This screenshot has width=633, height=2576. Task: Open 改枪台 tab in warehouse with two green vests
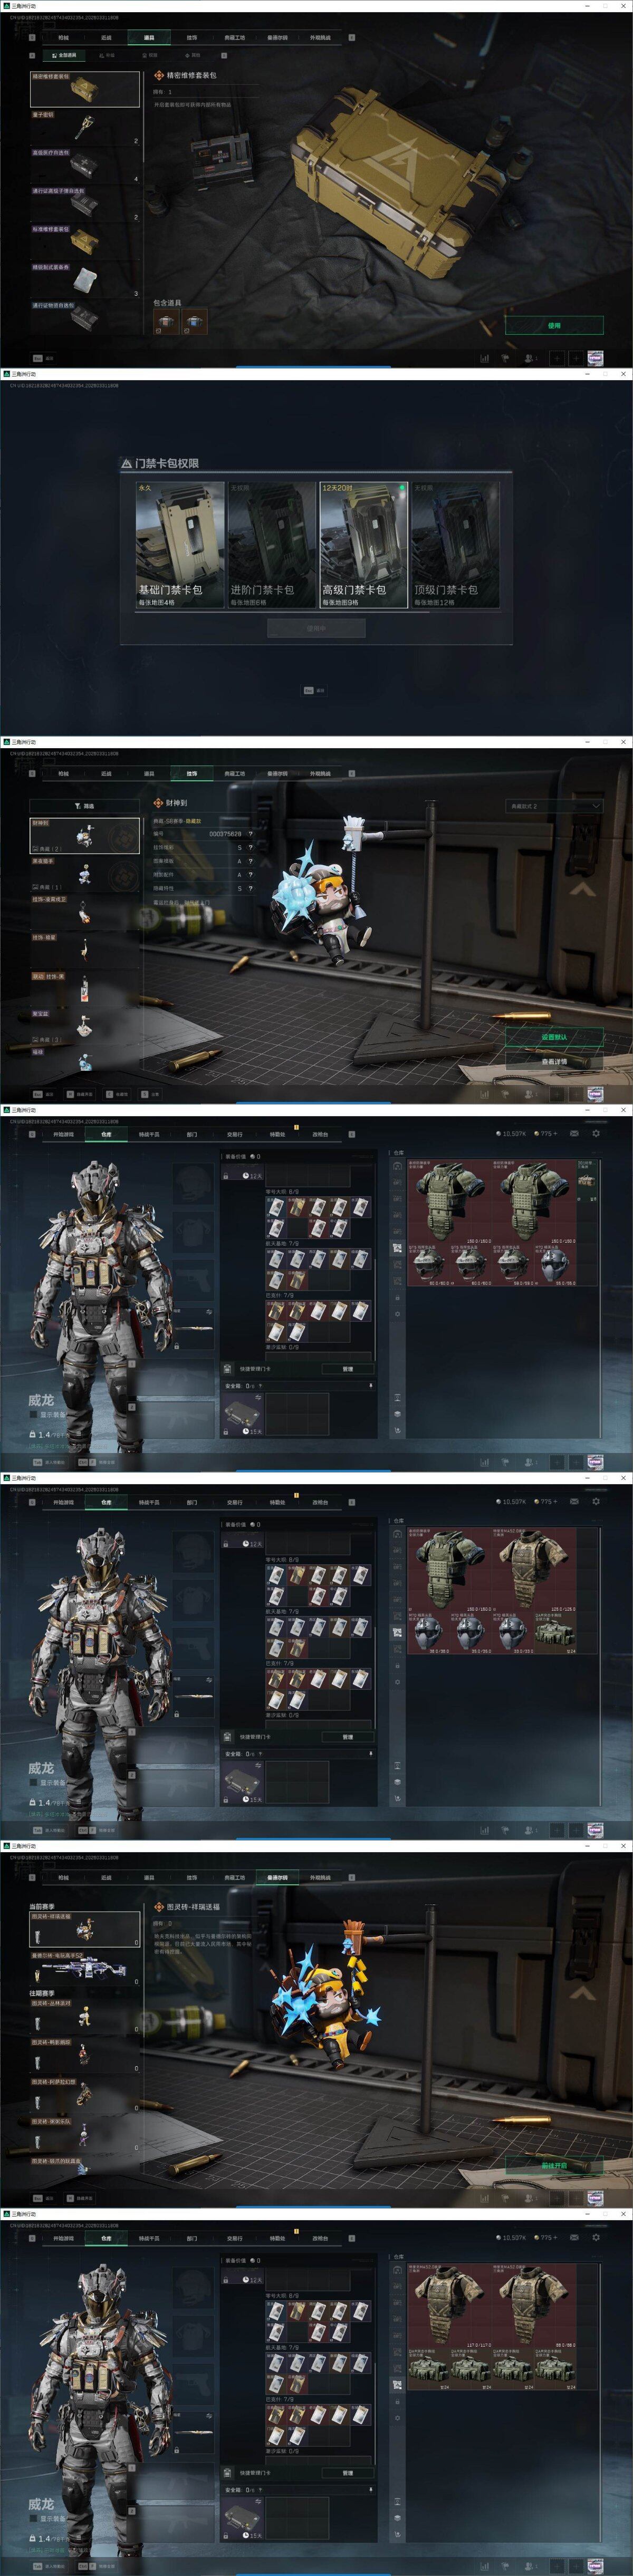pos(320,1134)
